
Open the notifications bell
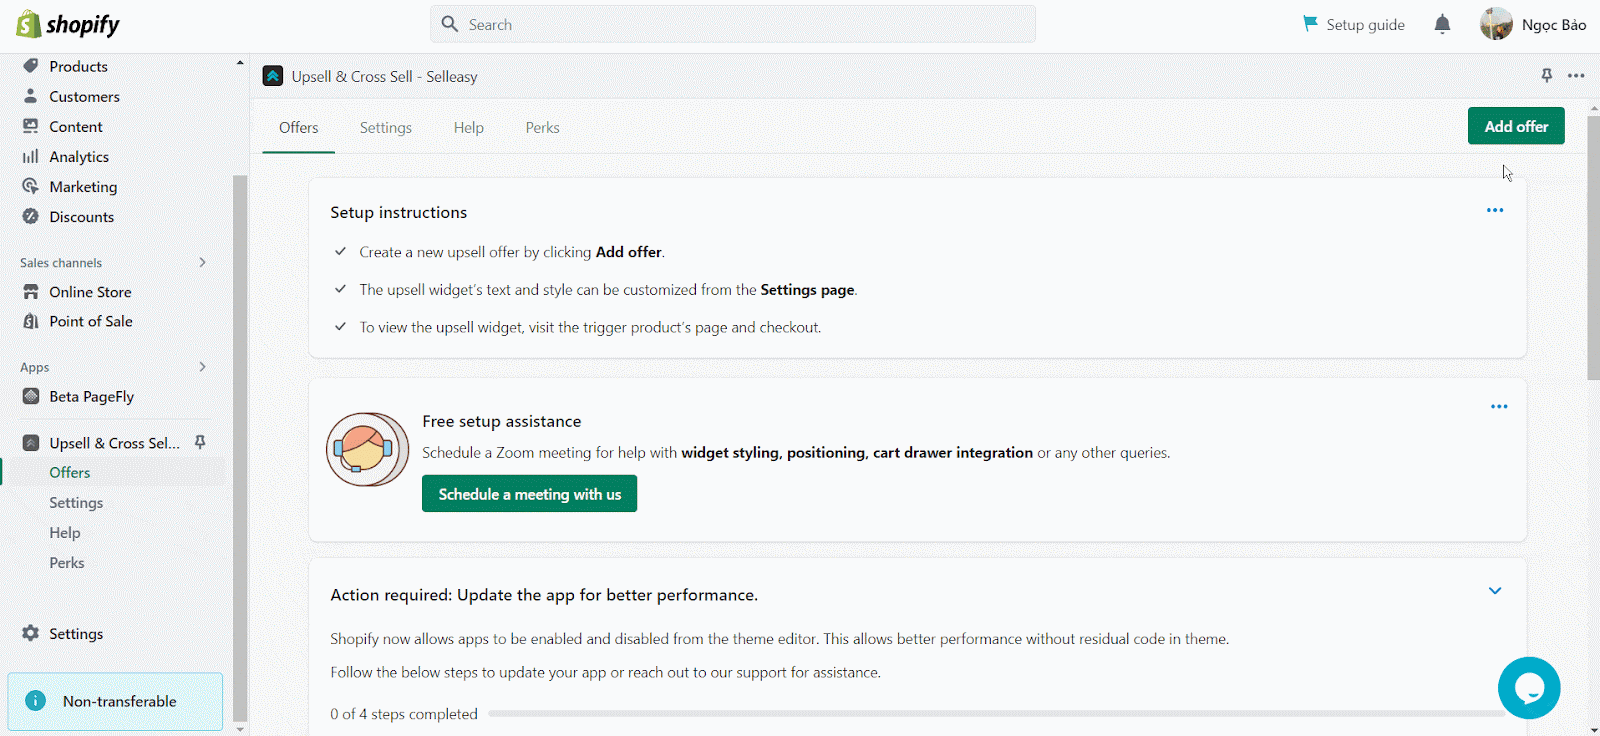(x=1442, y=24)
